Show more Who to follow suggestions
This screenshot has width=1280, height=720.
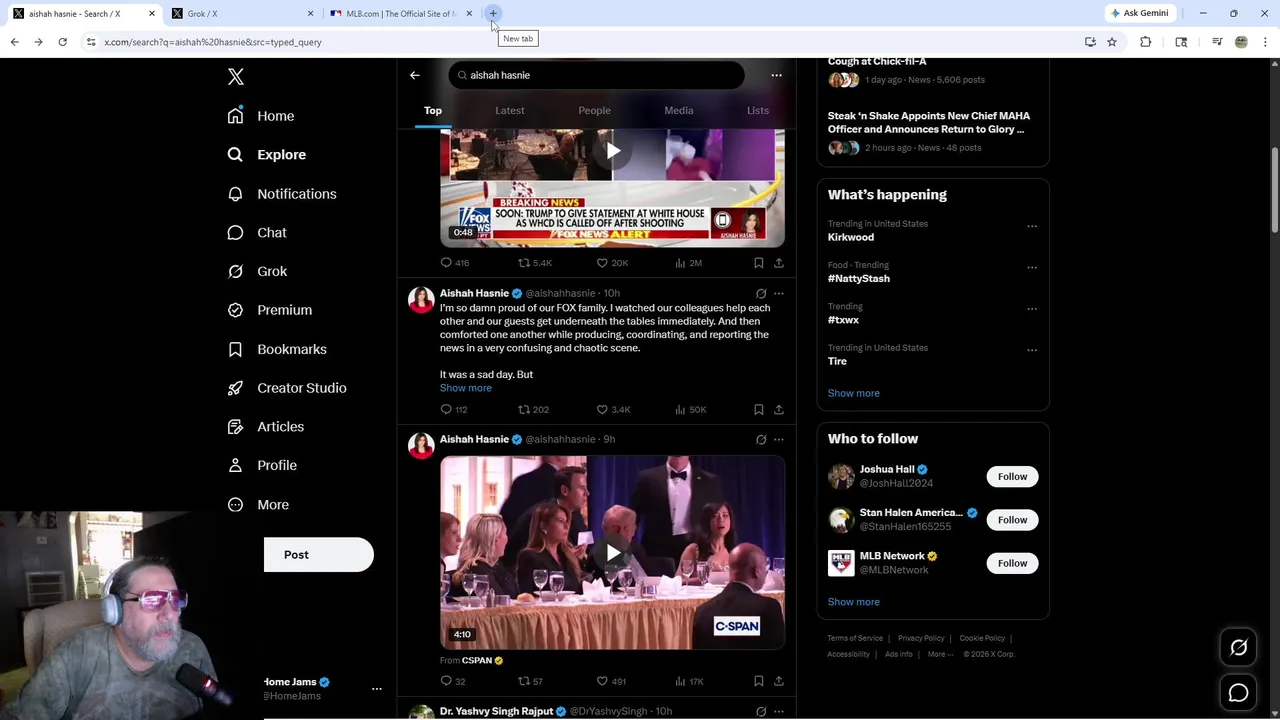coord(854,602)
